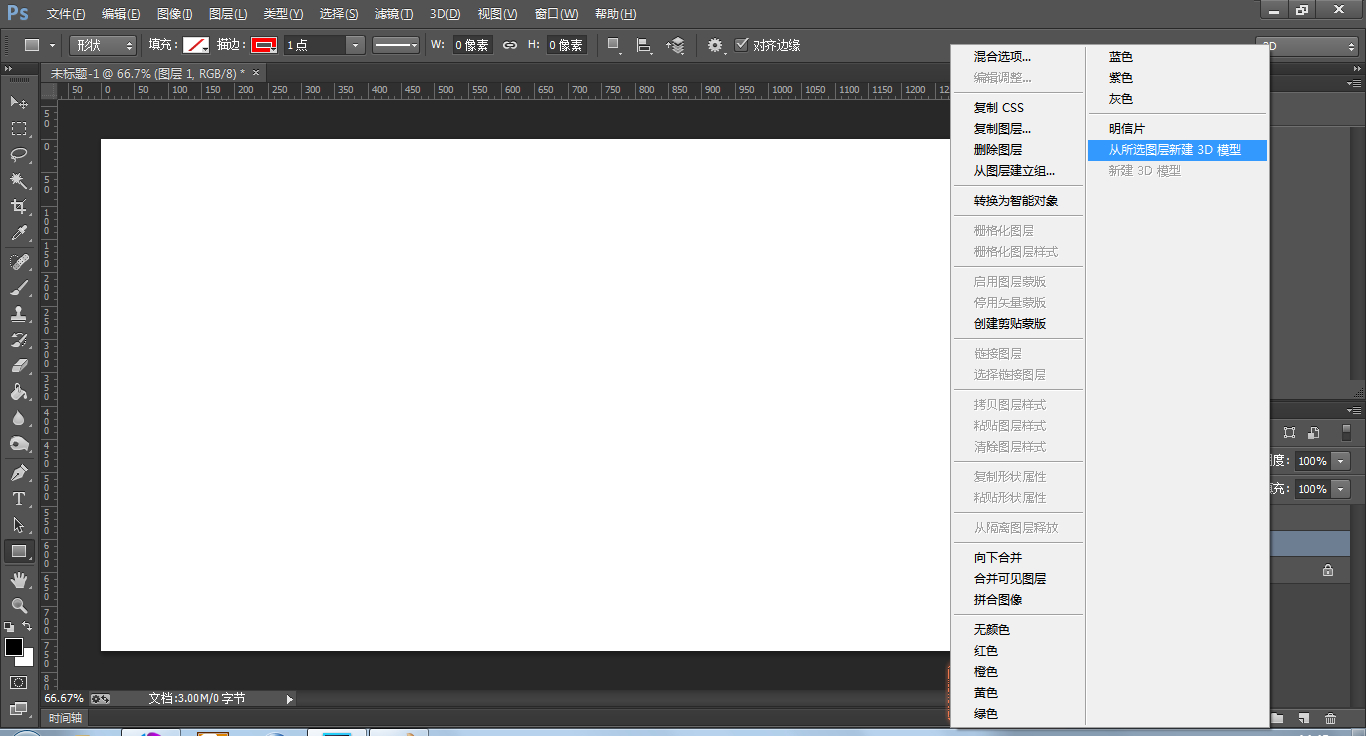The width and height of the screenshot is (1366, 736).
Task: Click the width W input field
Action: (472, 45)
